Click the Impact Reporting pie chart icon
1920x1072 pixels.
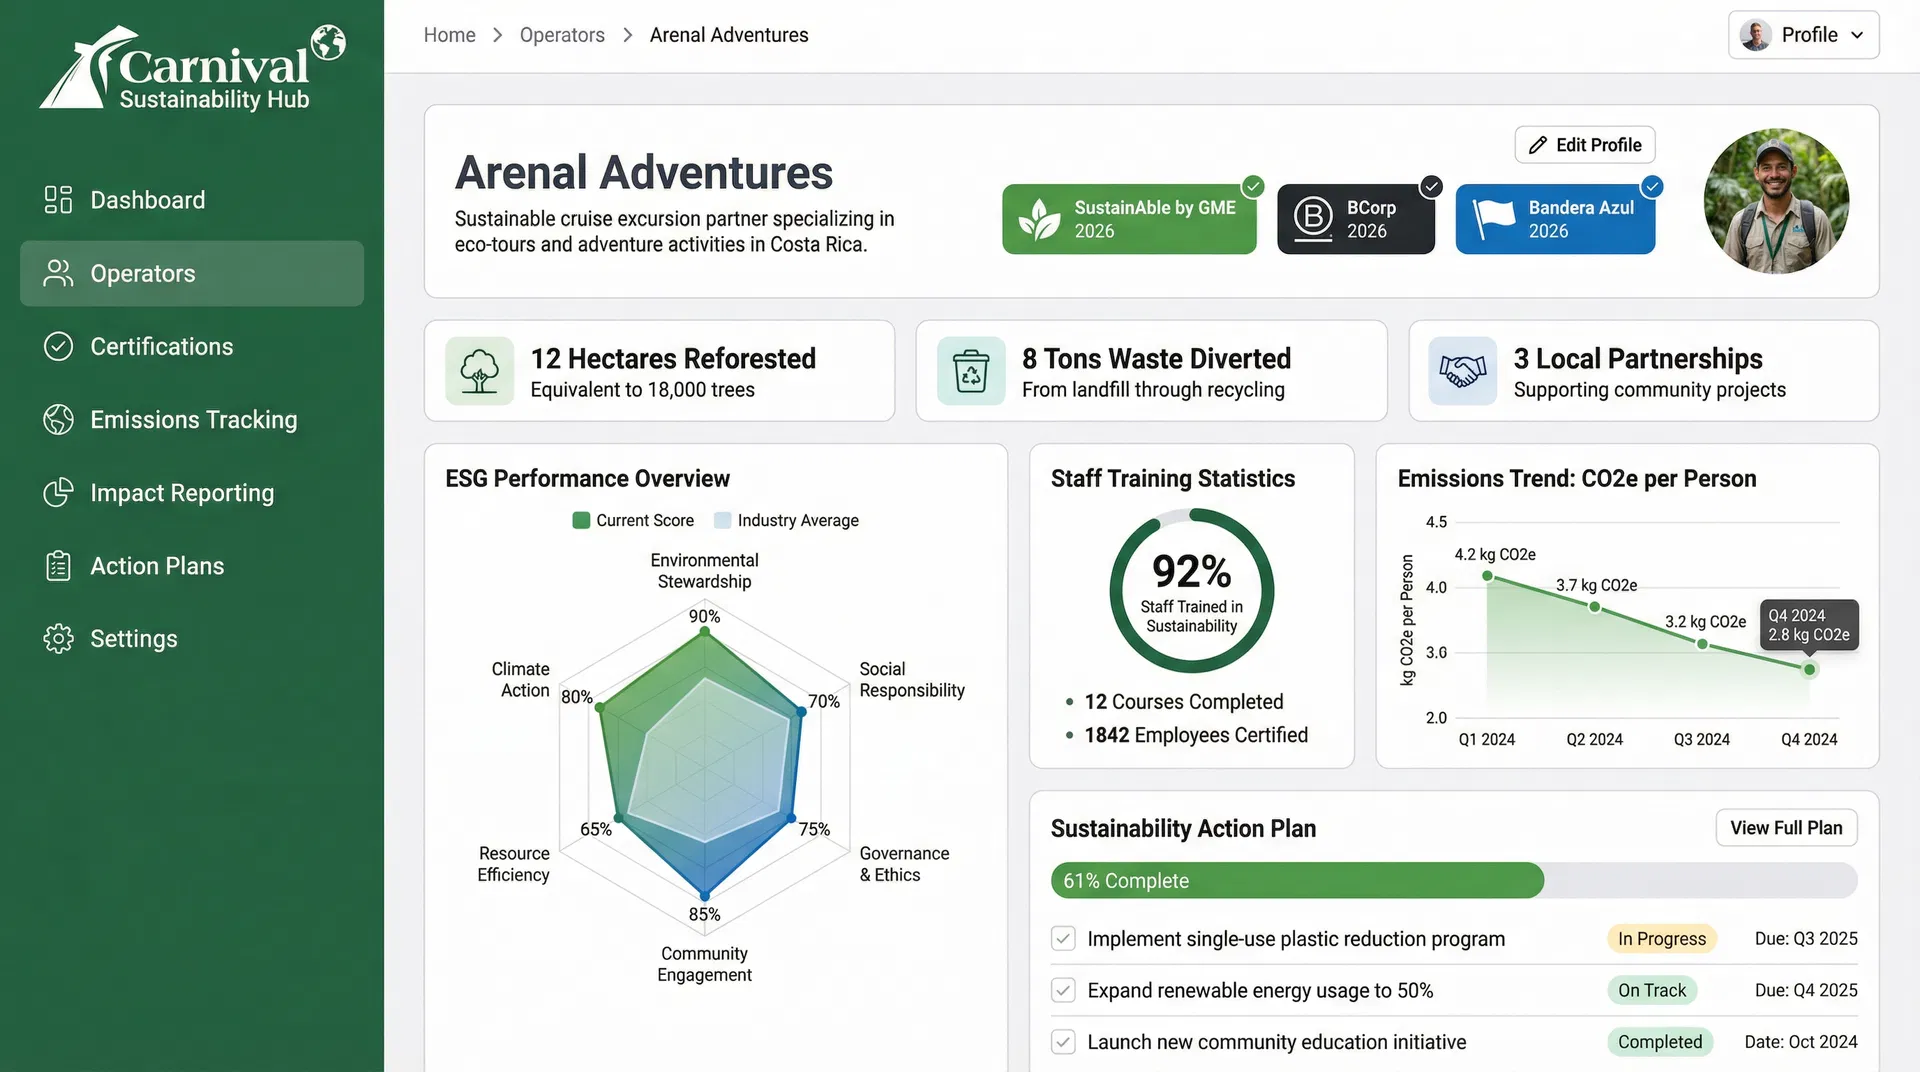coord(58,493)
